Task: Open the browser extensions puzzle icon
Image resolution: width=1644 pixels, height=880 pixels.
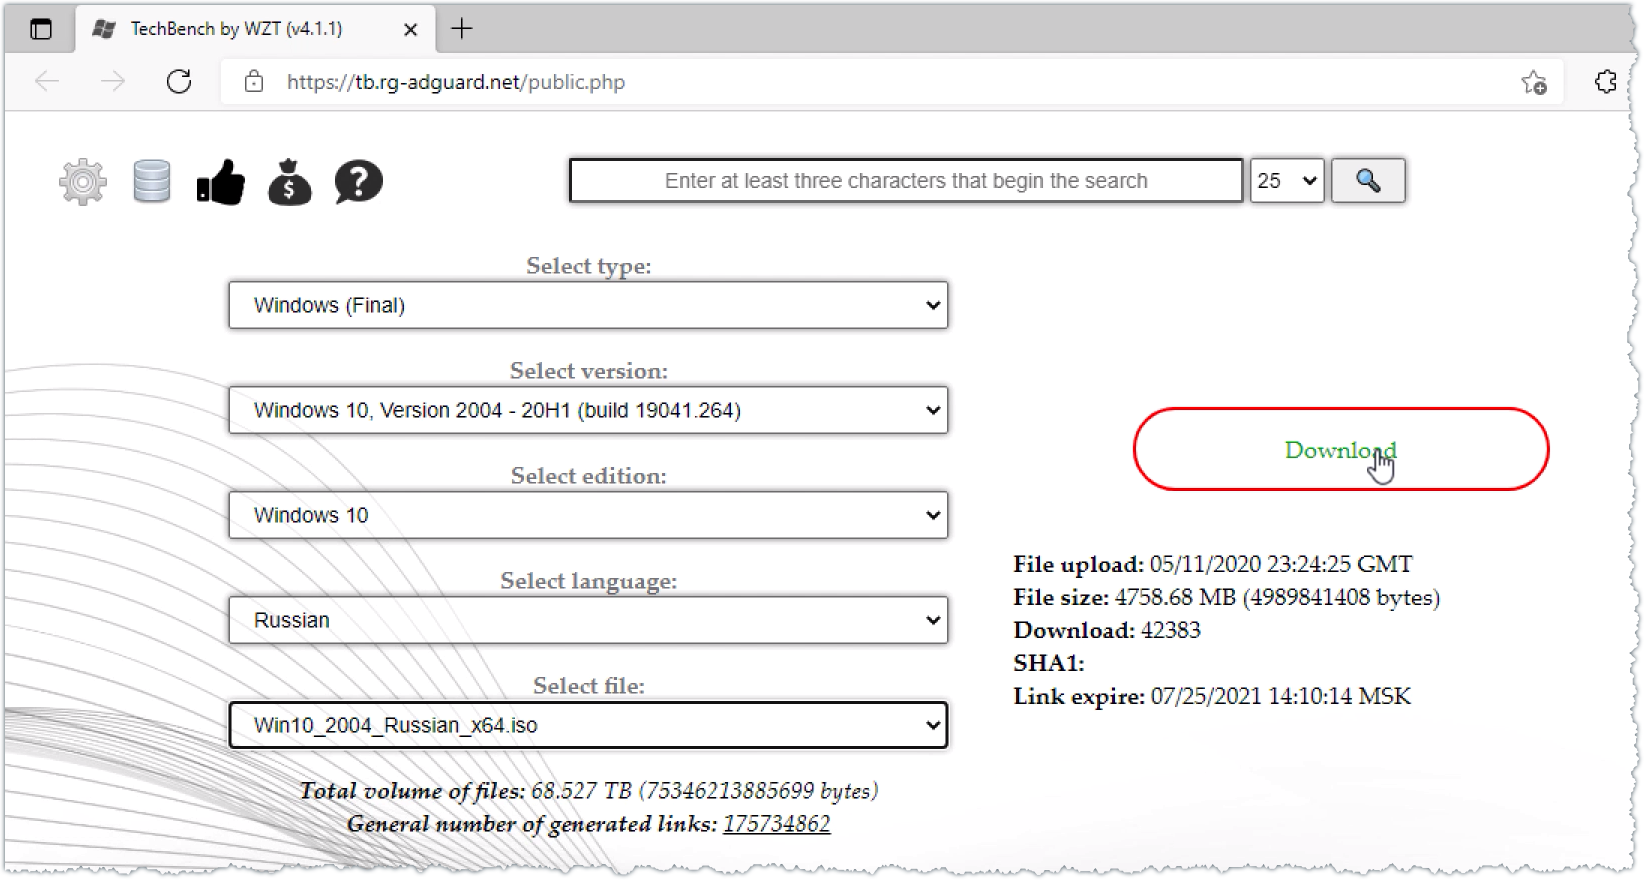Action: pyautogui.click(x=1606, y=82)
